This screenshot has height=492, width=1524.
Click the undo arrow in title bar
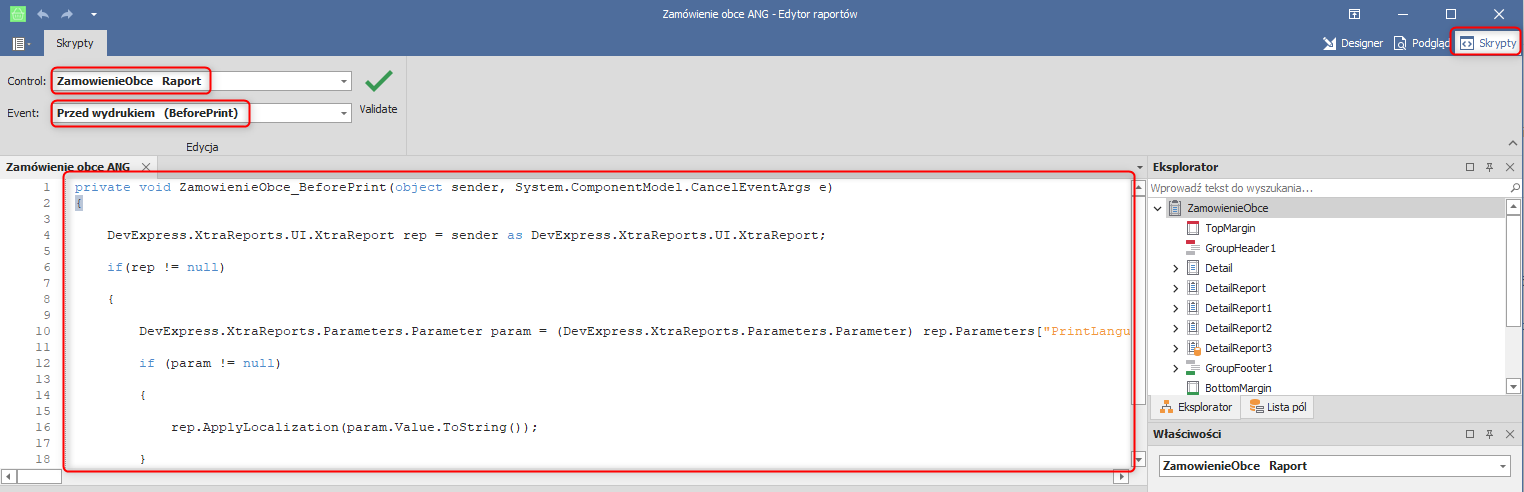pos(43,14)
